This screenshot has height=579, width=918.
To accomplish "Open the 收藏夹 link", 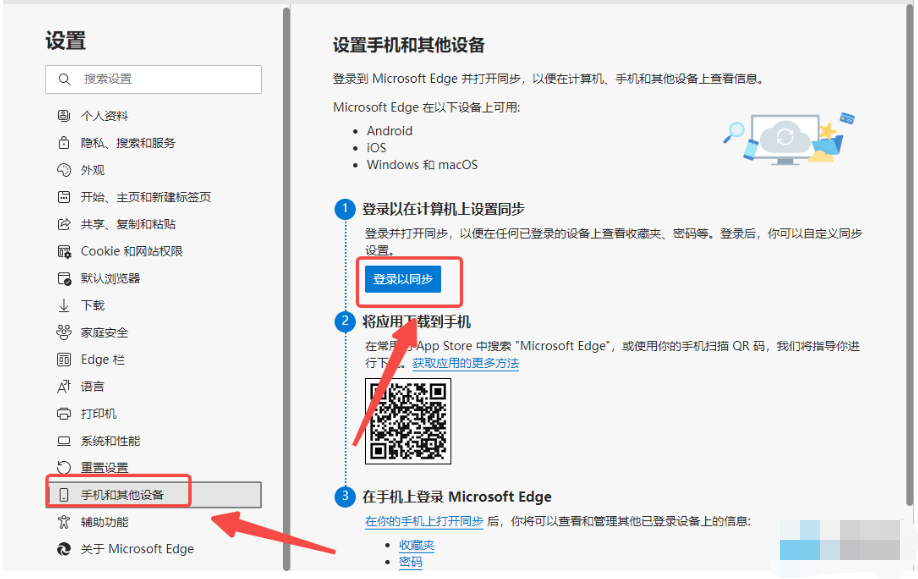I will (x=417, y=546).
